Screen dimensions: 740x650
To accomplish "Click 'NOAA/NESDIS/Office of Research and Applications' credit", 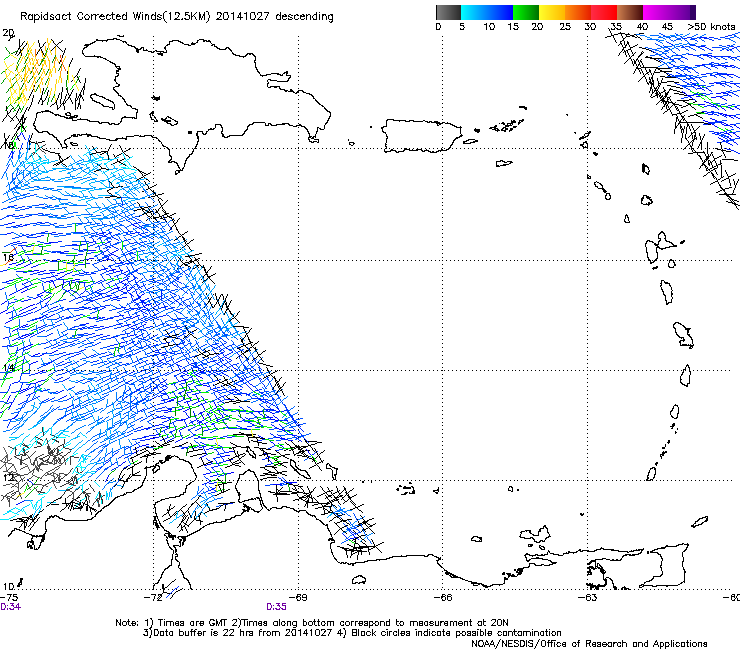I will pyautogui.click(x=589, y=643).
